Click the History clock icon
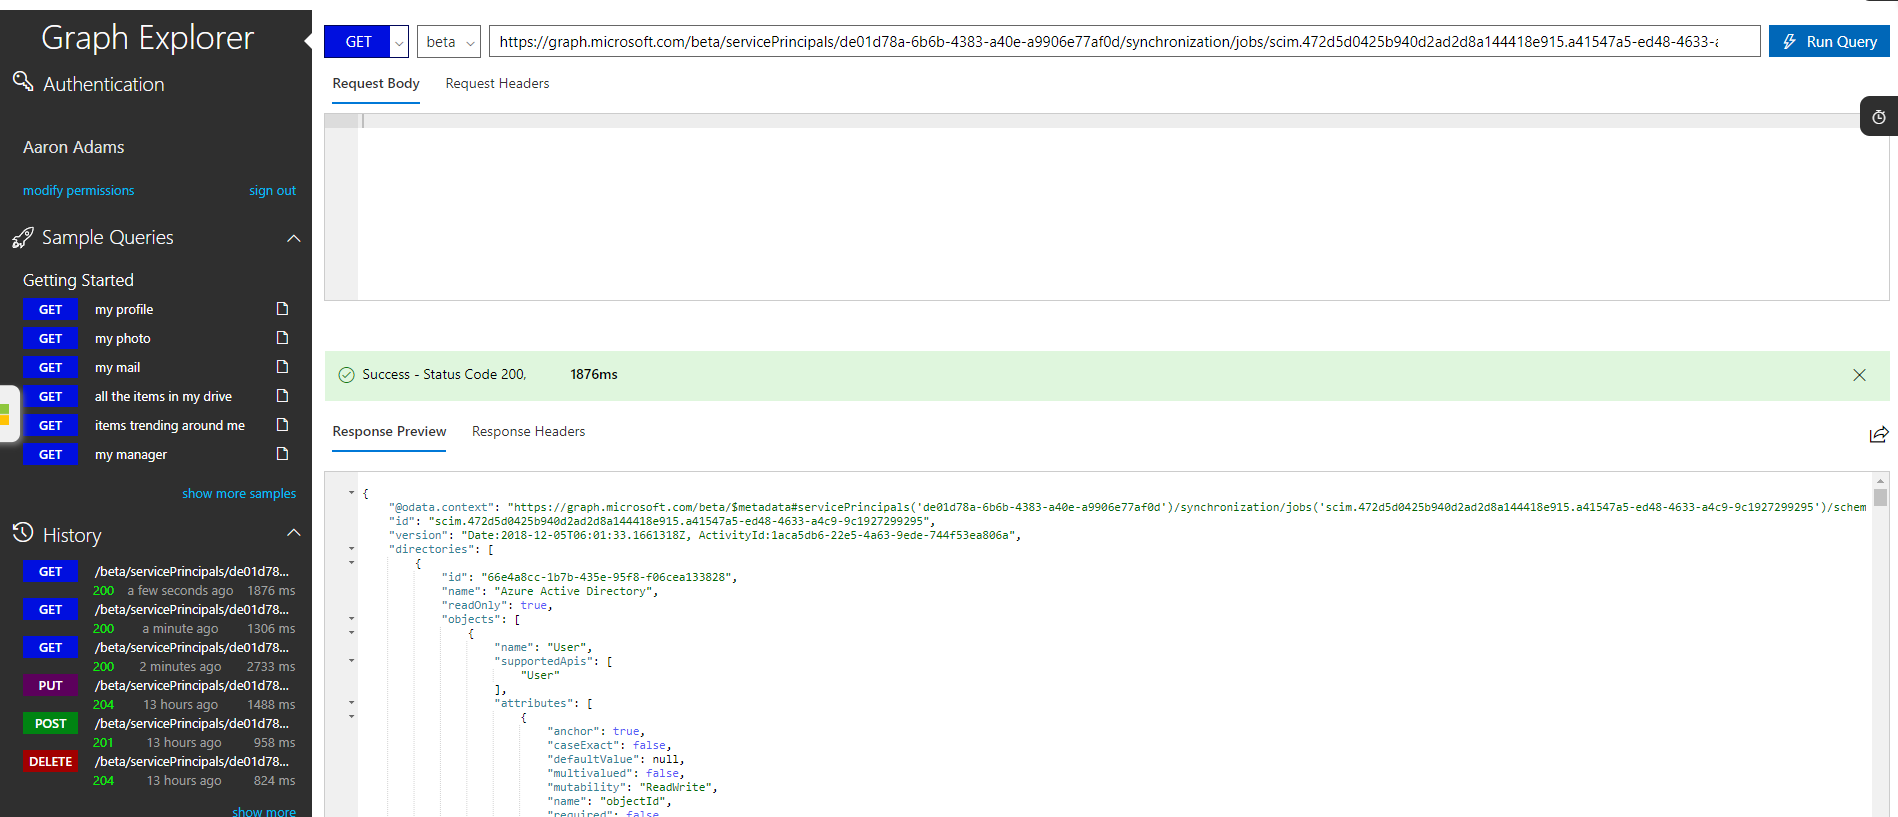The image size is (1898, 817). (23, 533)
